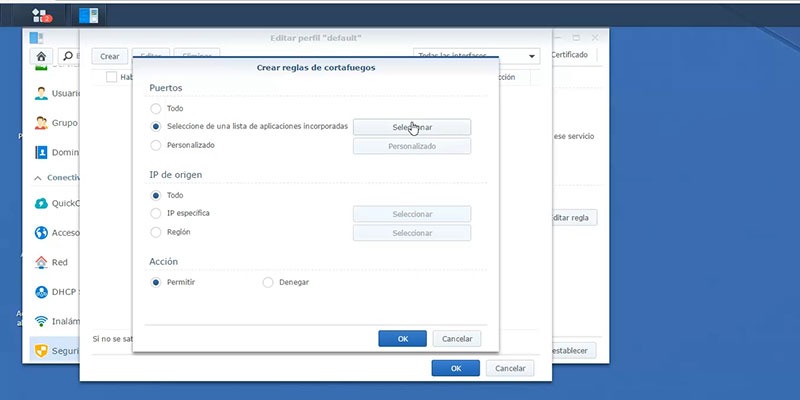Close the Control Panel window

pos(595,38)
